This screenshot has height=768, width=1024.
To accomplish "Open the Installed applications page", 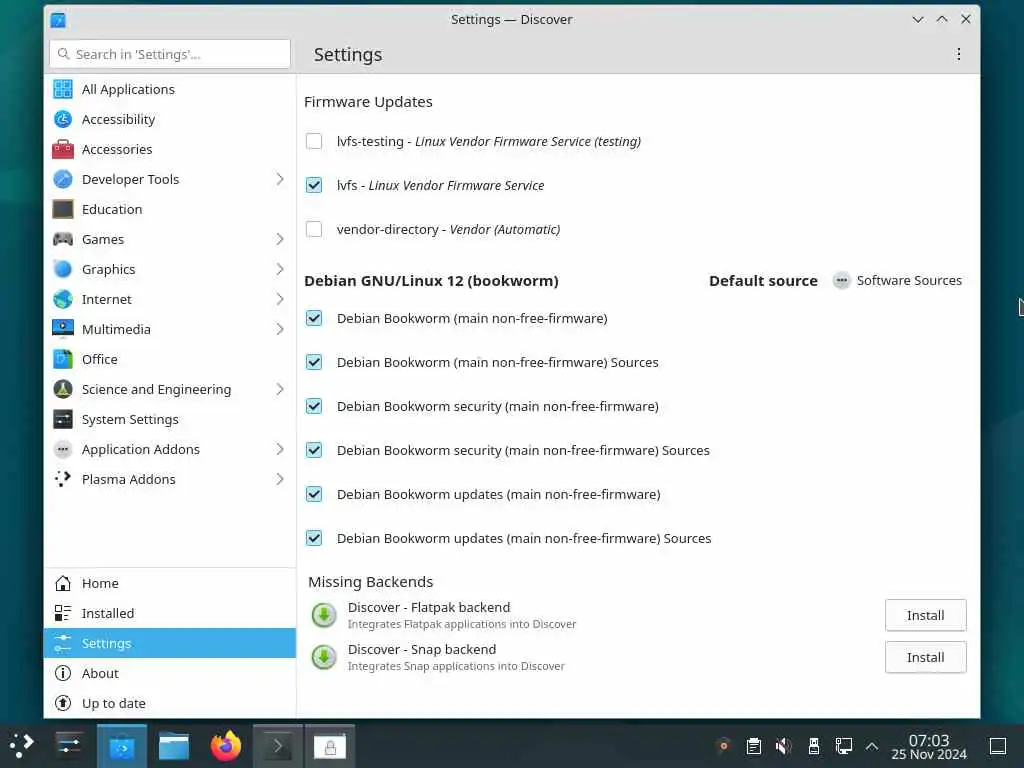I will (170, 613).
